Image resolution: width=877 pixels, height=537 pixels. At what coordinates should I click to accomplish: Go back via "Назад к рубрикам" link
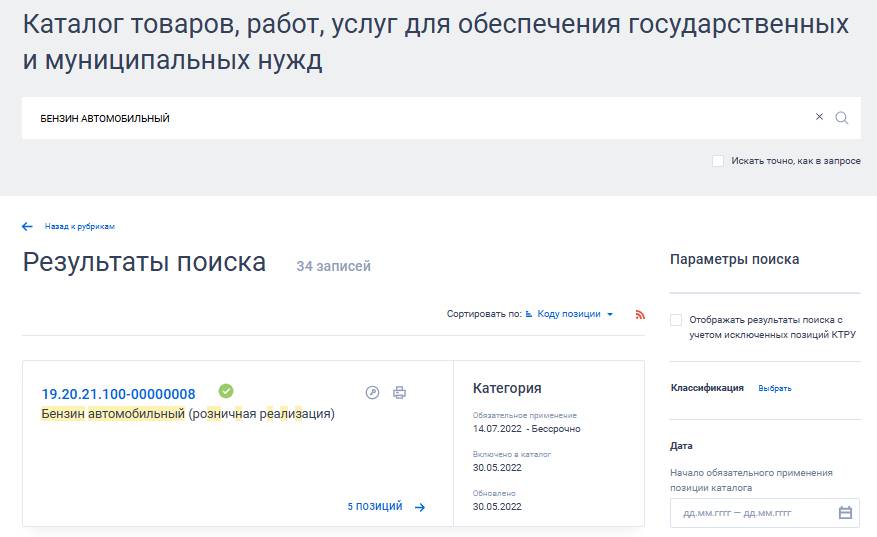click(79, 227)
